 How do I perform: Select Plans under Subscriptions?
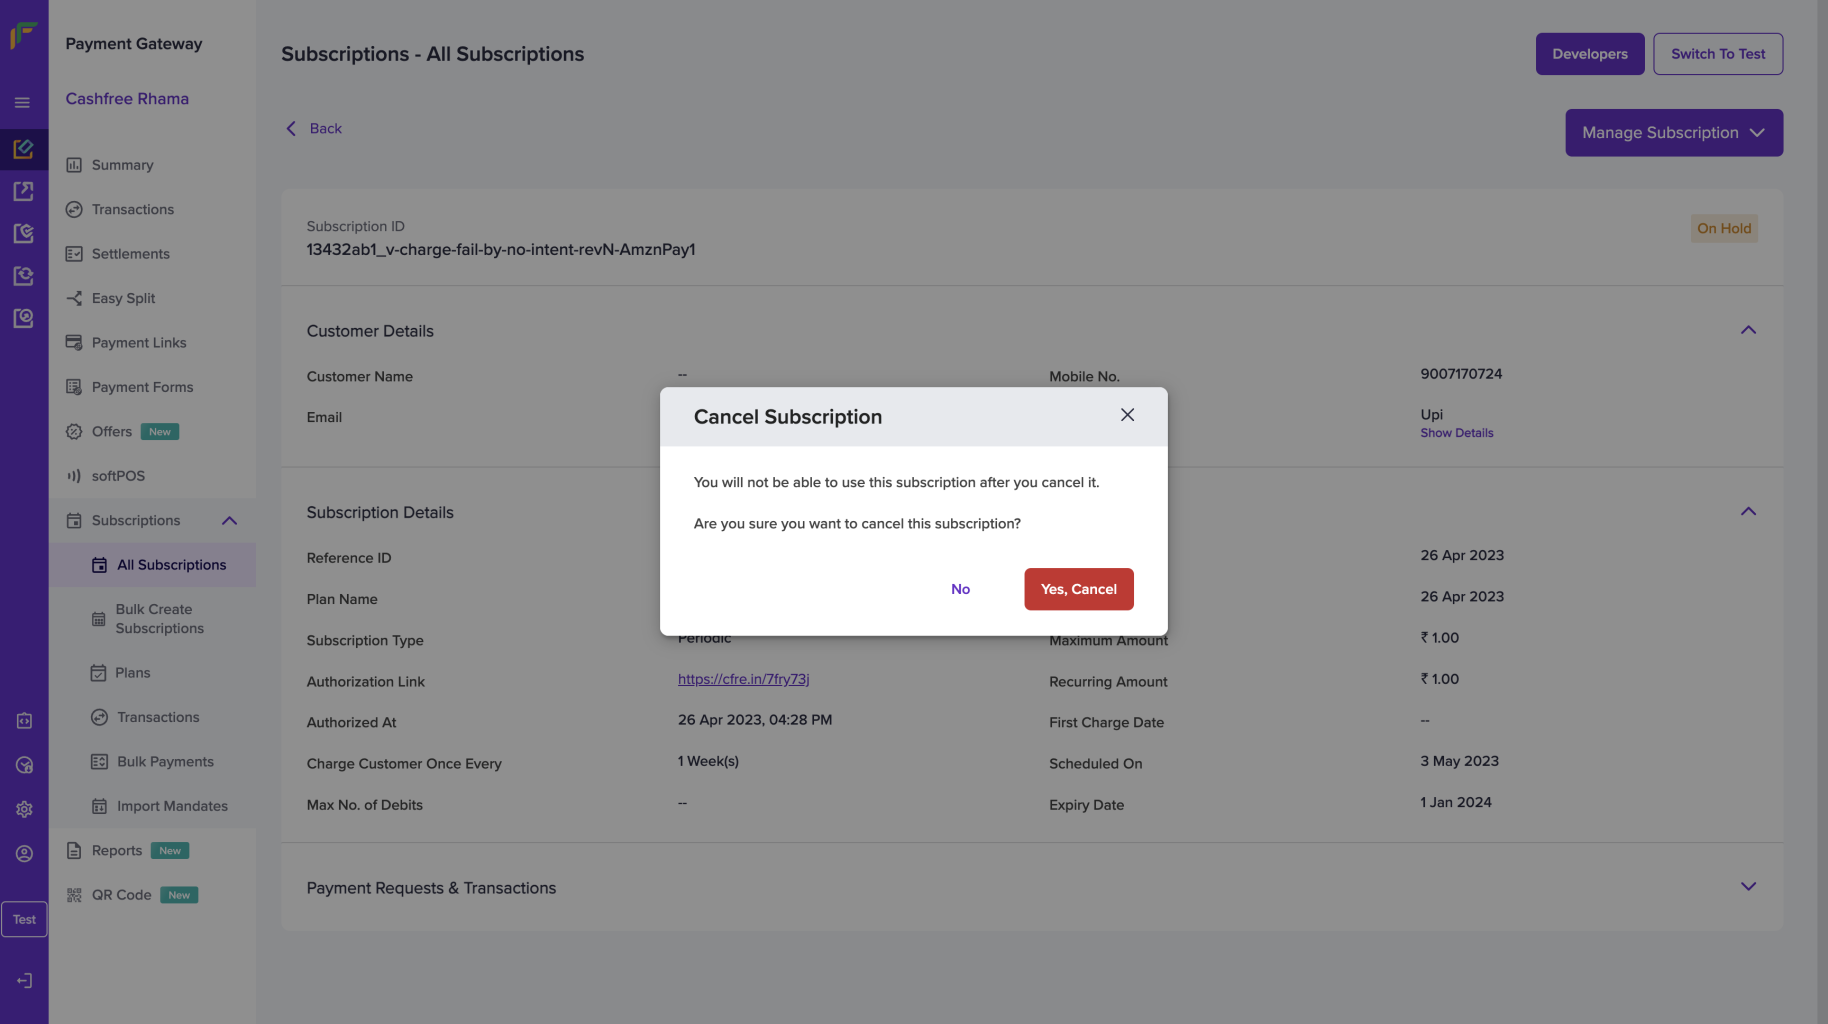[132, 672]
